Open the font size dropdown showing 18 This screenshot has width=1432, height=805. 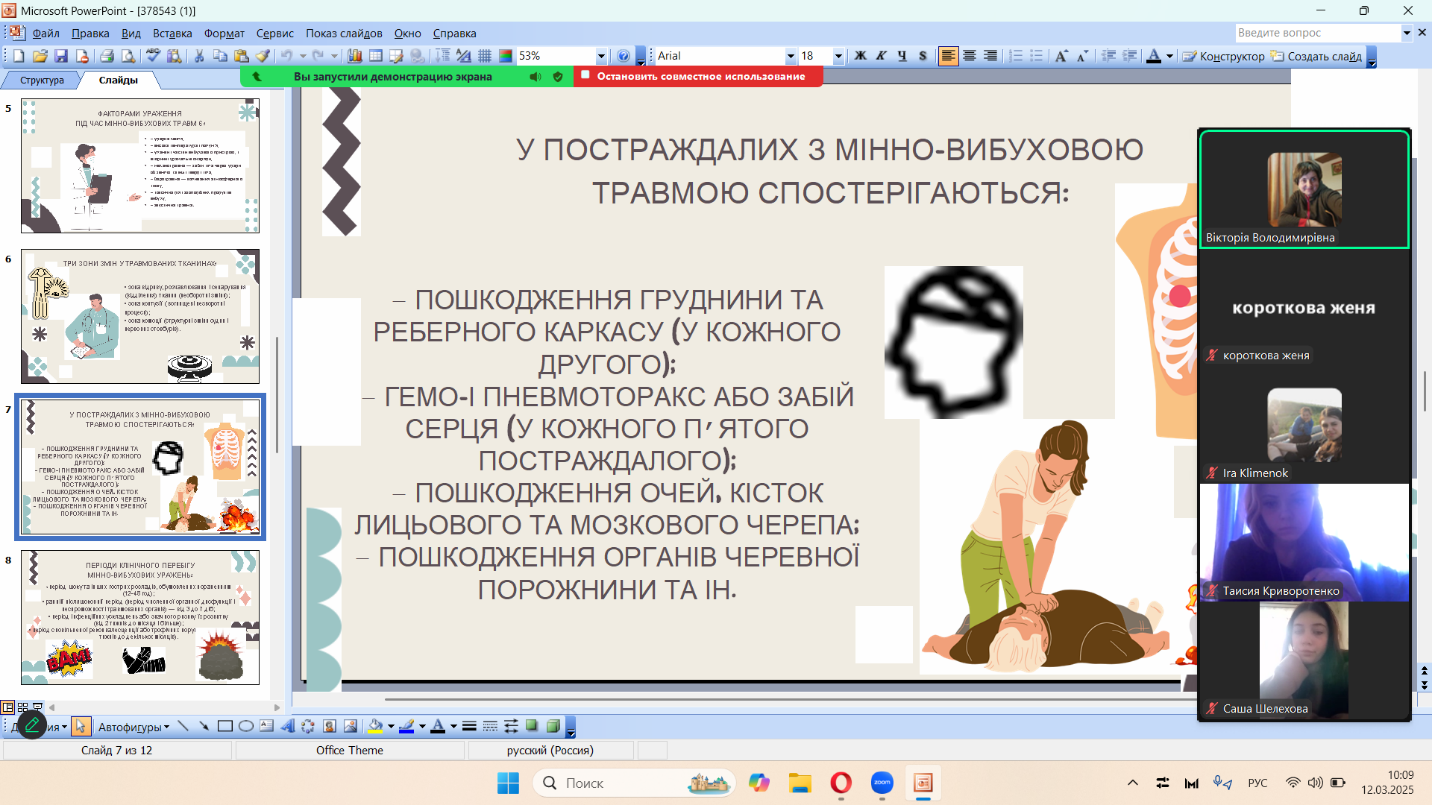838,56
